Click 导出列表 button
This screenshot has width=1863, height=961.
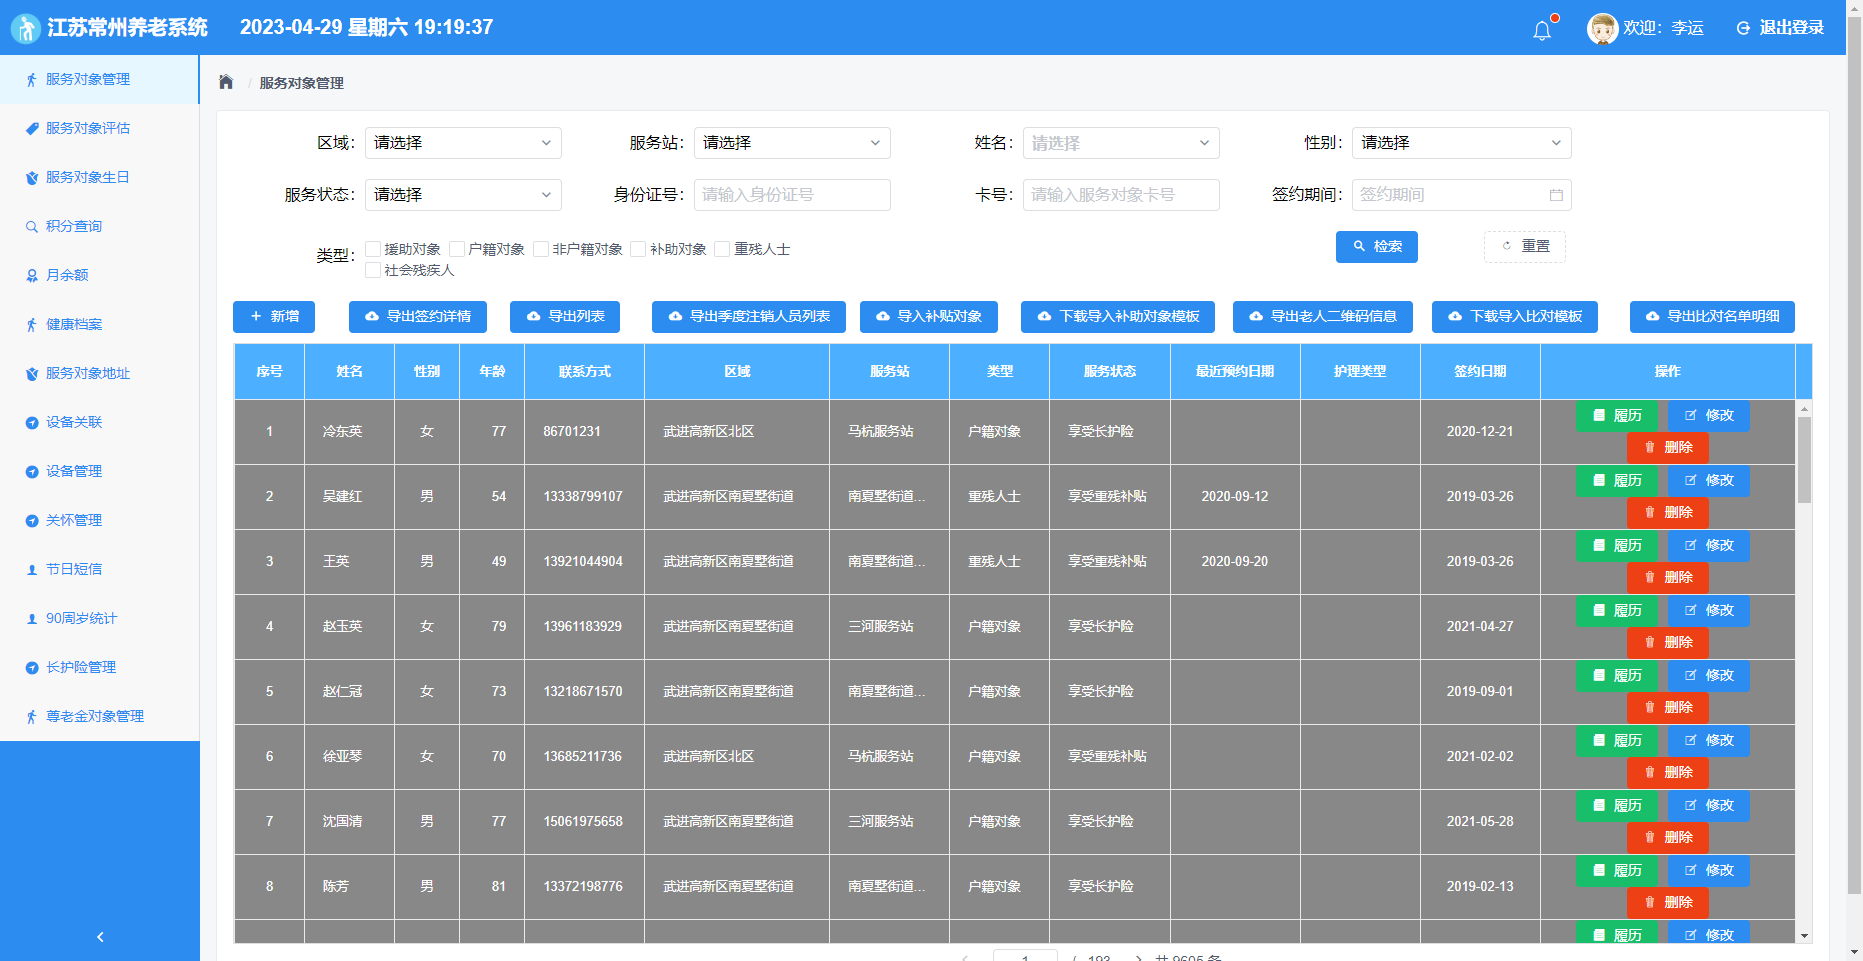point(565,317)
